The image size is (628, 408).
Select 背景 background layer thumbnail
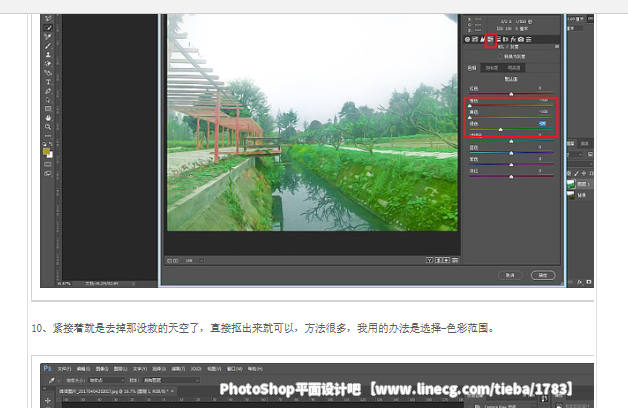[571, 195]
